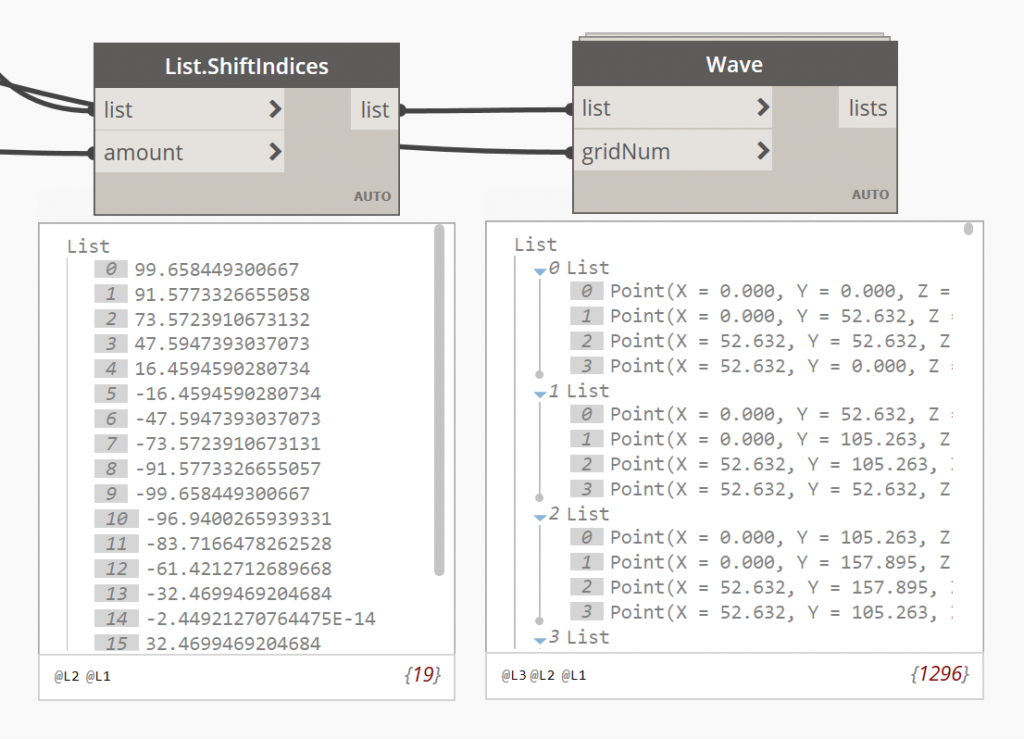Screen dimensions: 1024x739
Task: Select index 14 value -2.44921270764475E-14
Action: [x=260, y=619]
